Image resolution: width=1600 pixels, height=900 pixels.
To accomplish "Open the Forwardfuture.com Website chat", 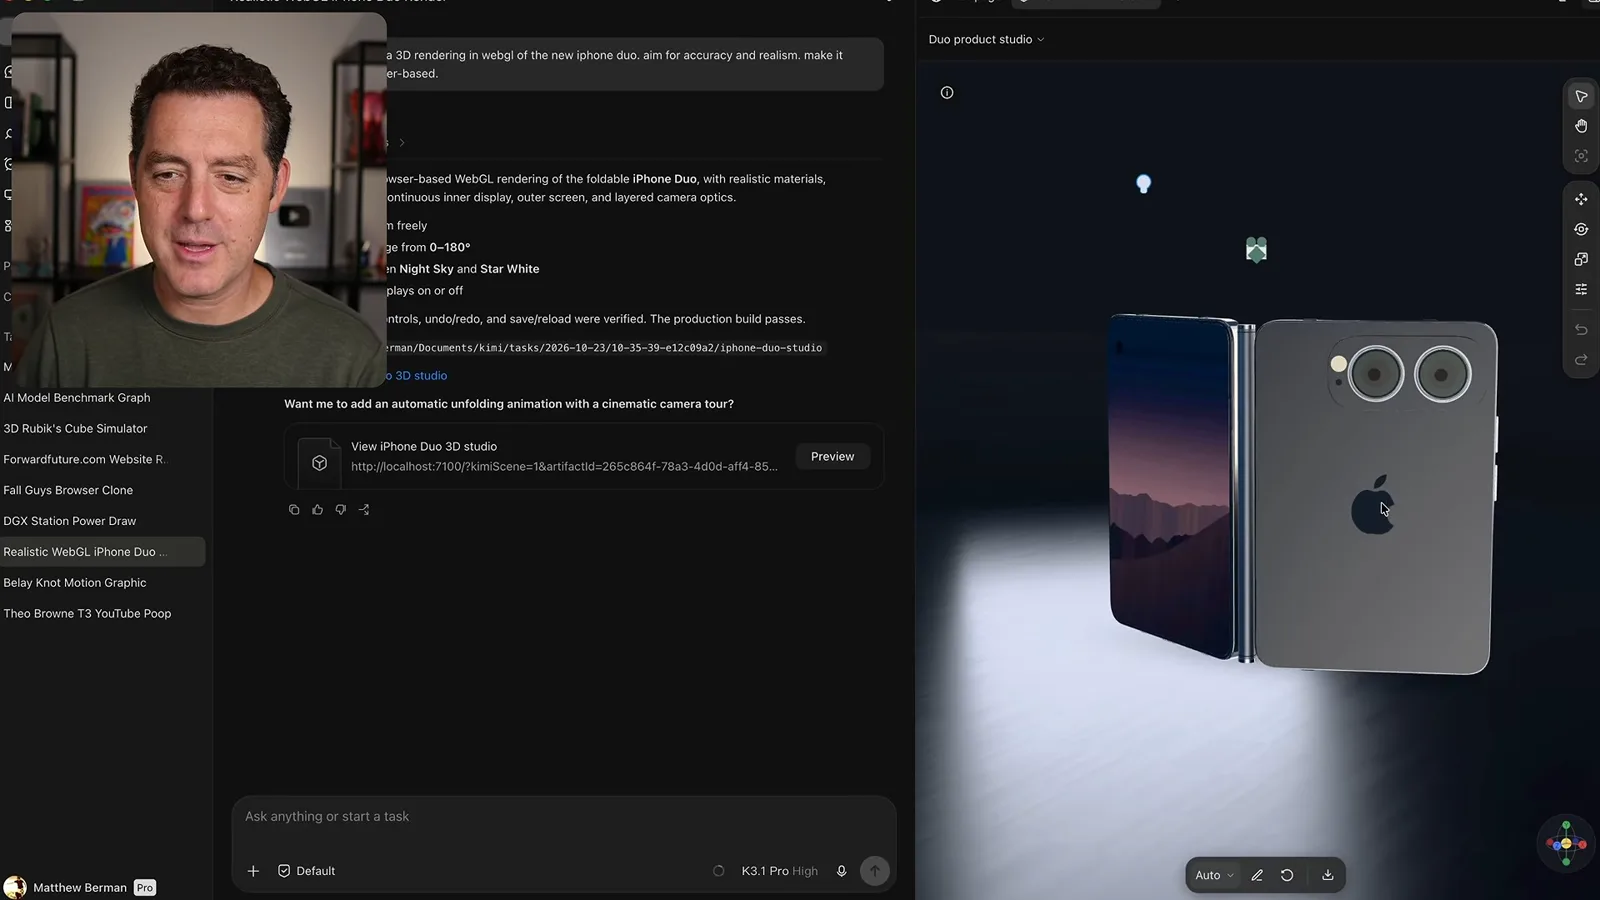I will [x=84, y=459].
